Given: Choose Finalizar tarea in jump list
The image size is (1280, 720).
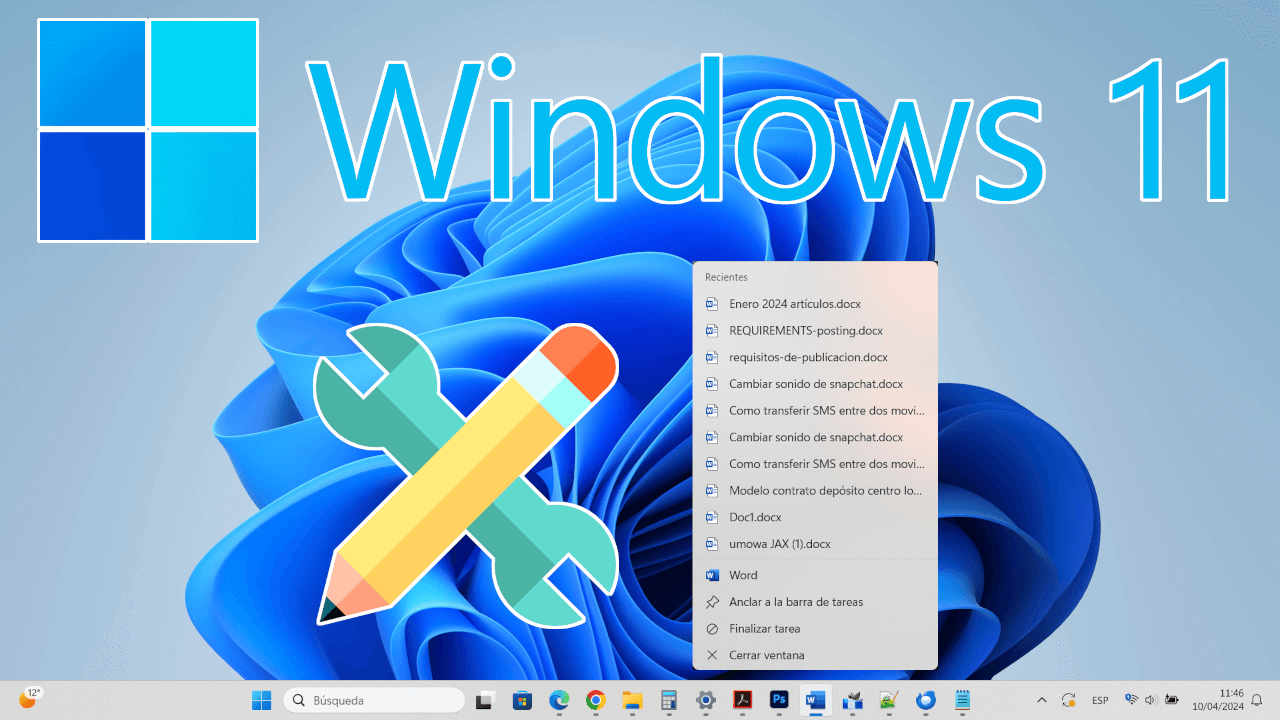Looking at the screenshot, I should (815, 629).
